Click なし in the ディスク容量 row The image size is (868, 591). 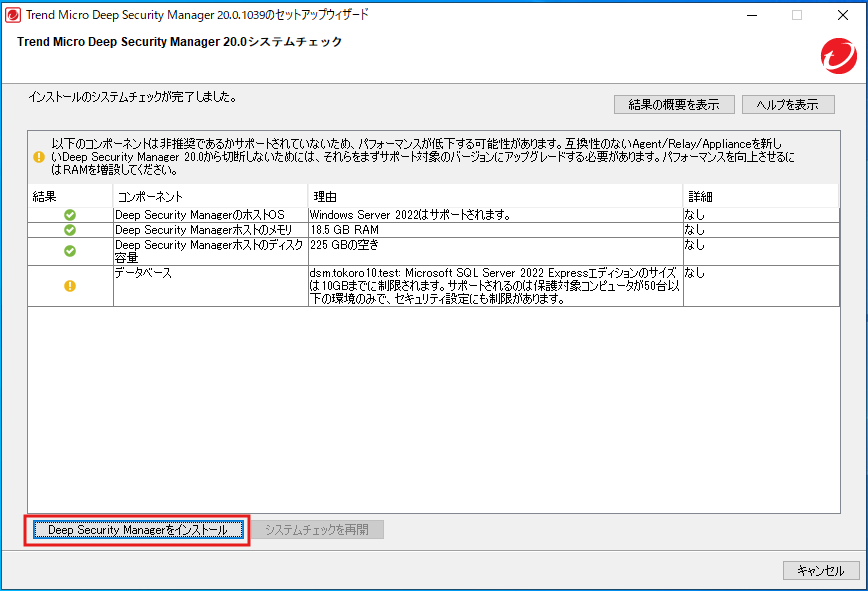(x=694, y=245)
